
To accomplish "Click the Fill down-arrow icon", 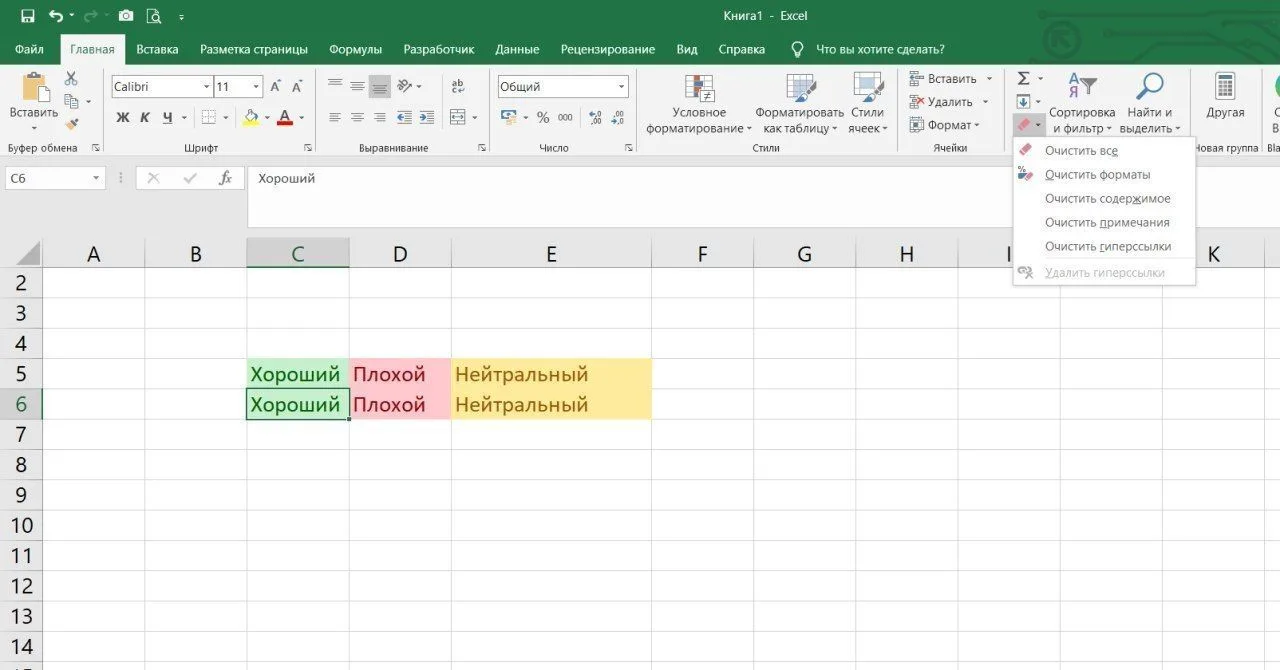I will [x=1023, y=102].
